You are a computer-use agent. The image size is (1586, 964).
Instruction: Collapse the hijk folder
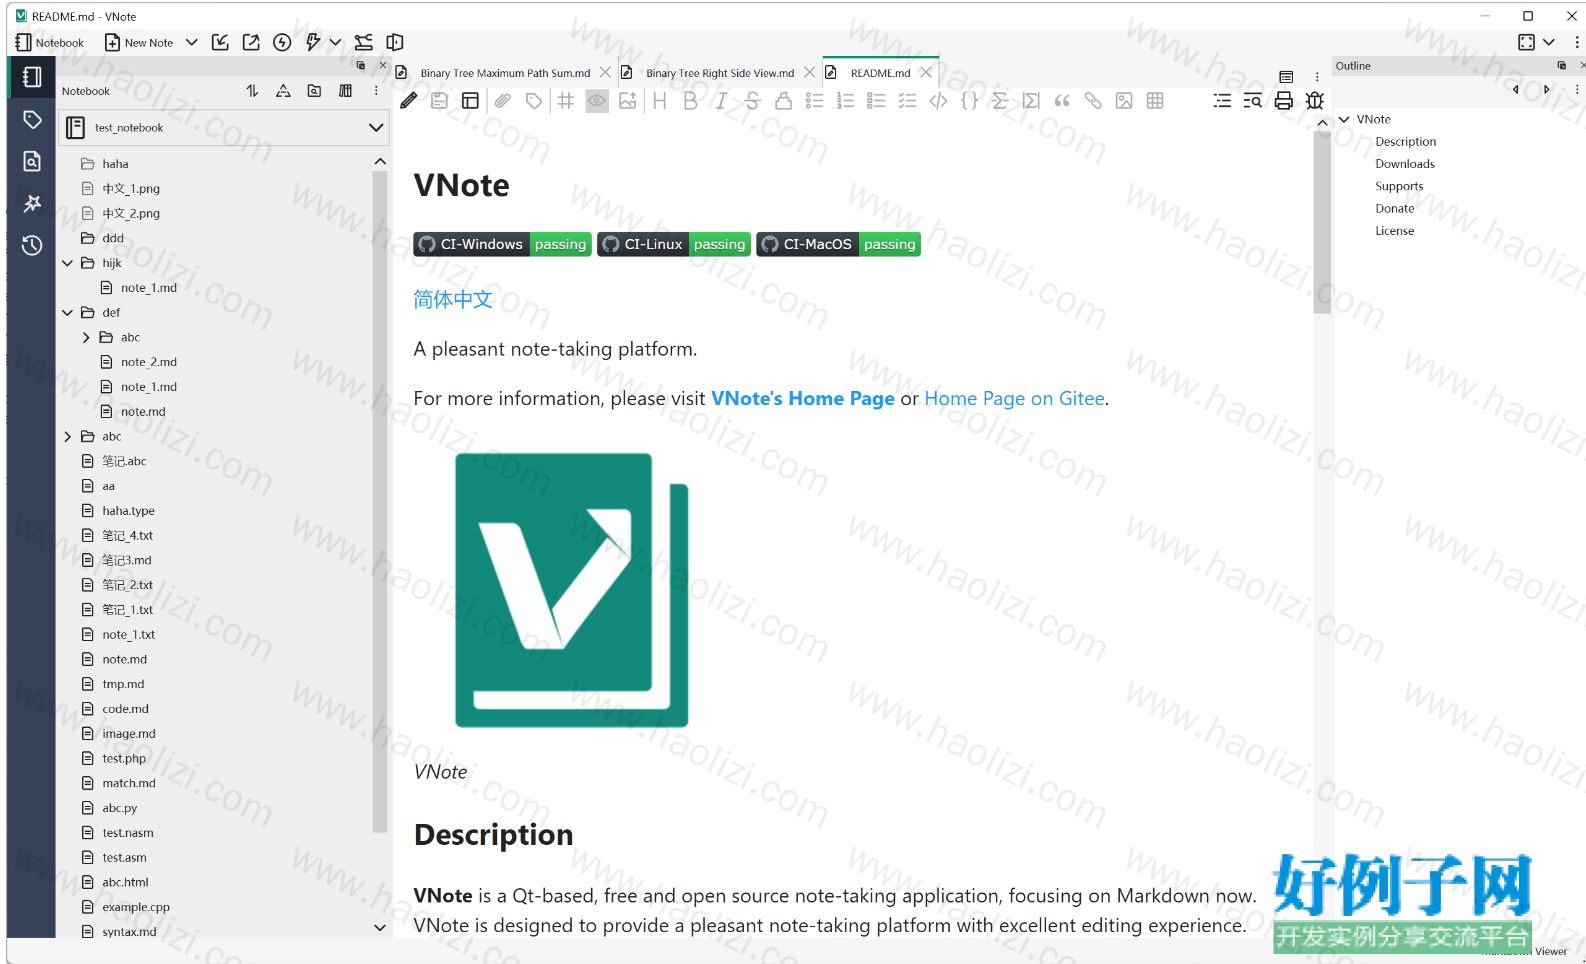click(x=68, y=263)
